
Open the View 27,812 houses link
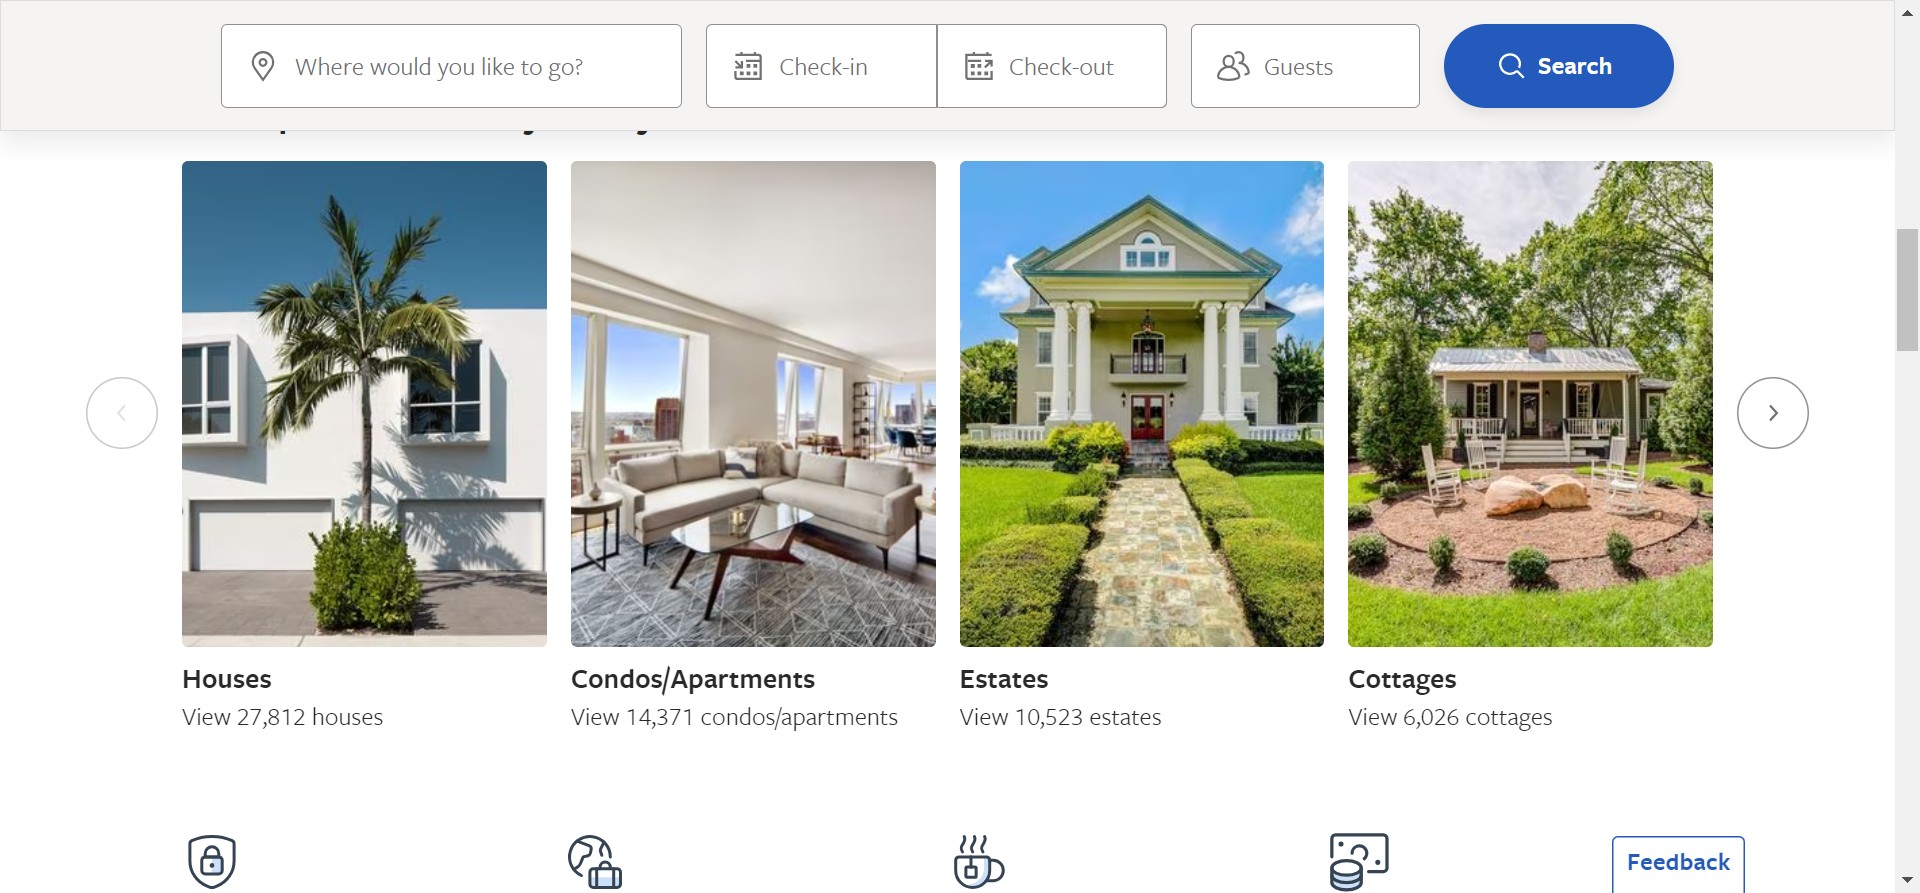tap(283, 717)
